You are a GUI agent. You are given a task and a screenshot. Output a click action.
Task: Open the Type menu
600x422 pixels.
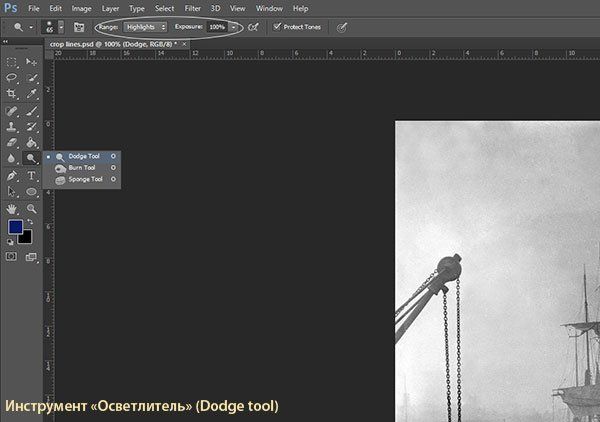pyautogui.click(x=137, y=8)
